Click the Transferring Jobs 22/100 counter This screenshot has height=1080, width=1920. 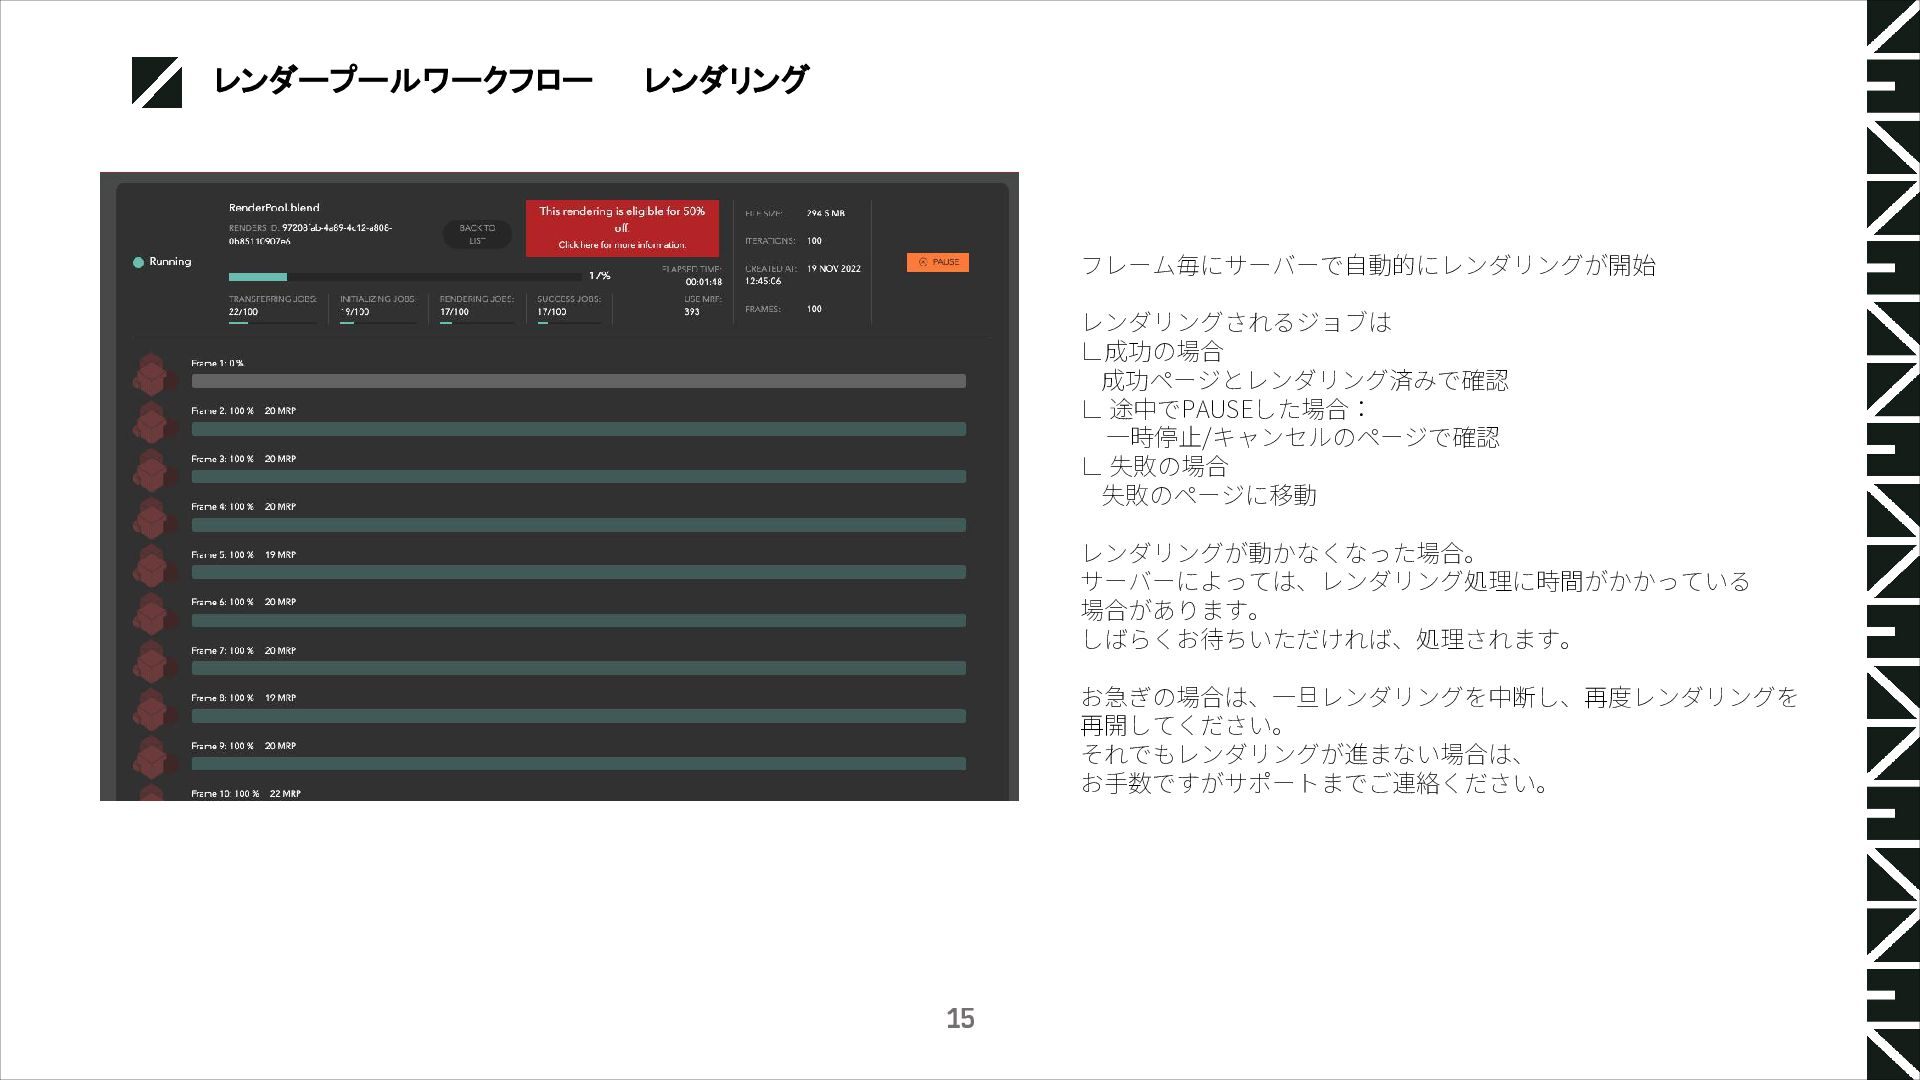(243, 311)
